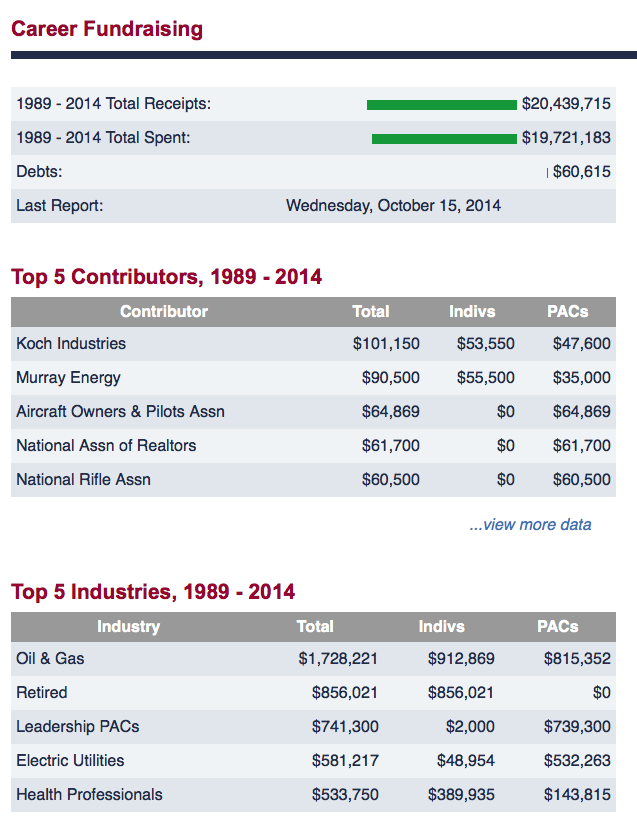Screen dimensions: 637x826
Task: Select the Koch Industries contributor row
Action: coord(313,343)
